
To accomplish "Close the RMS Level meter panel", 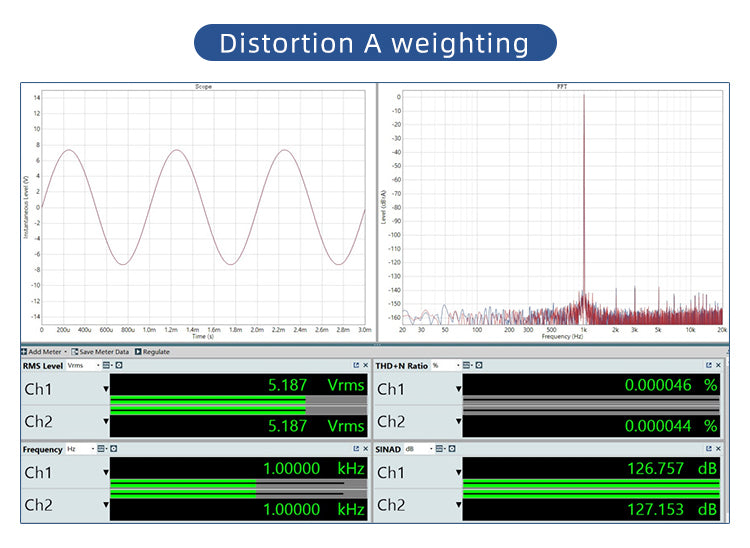I will pyautogui.click(x=365, y=366).
